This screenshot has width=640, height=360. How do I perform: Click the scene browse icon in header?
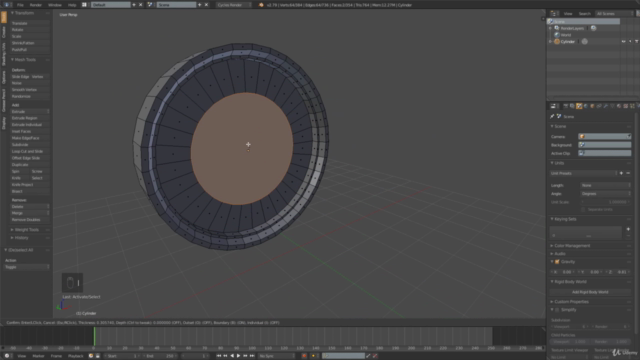pos(150,5)
